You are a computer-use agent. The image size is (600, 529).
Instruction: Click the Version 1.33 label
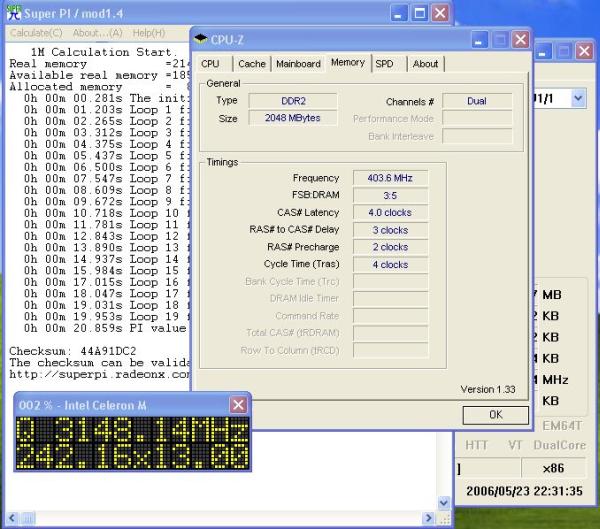(488, 389)
